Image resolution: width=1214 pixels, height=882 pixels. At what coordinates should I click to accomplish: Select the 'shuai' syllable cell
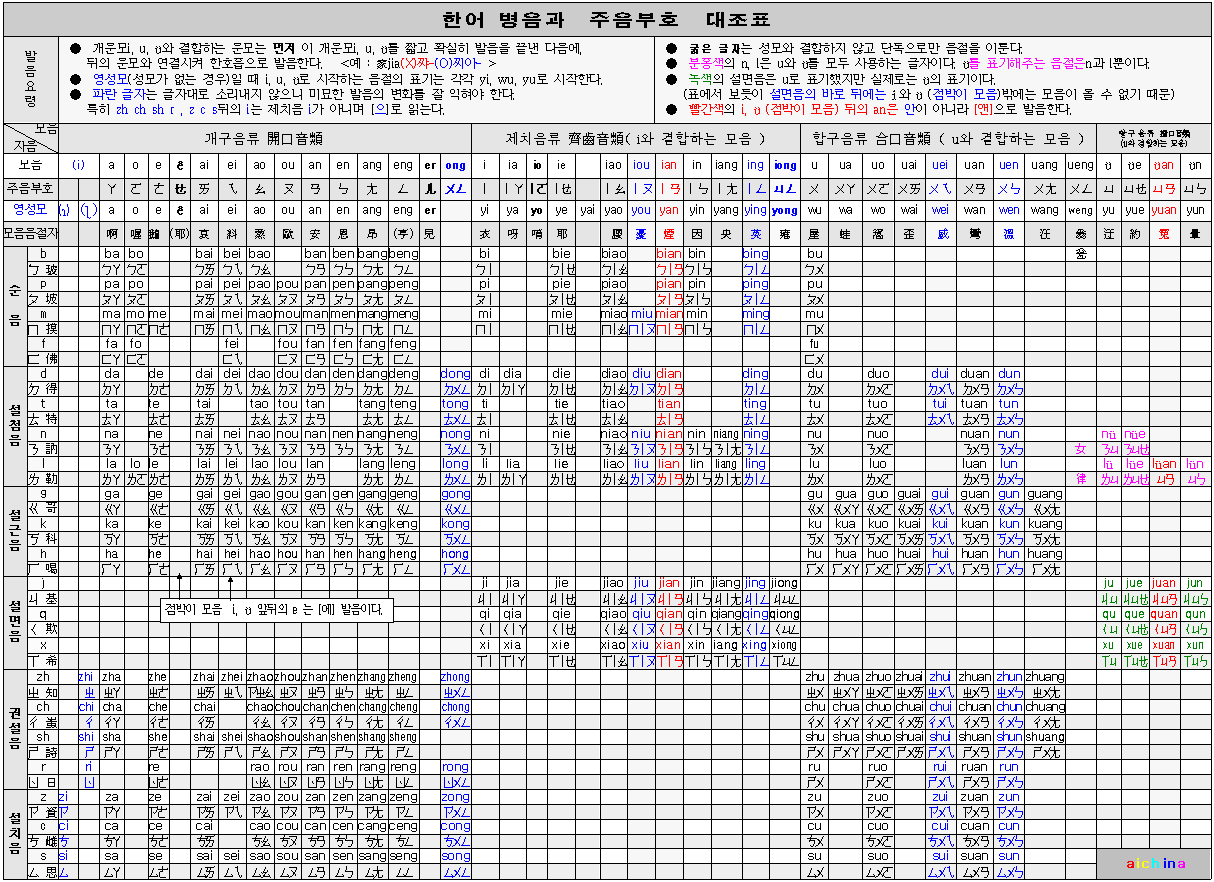coord(909,737)
